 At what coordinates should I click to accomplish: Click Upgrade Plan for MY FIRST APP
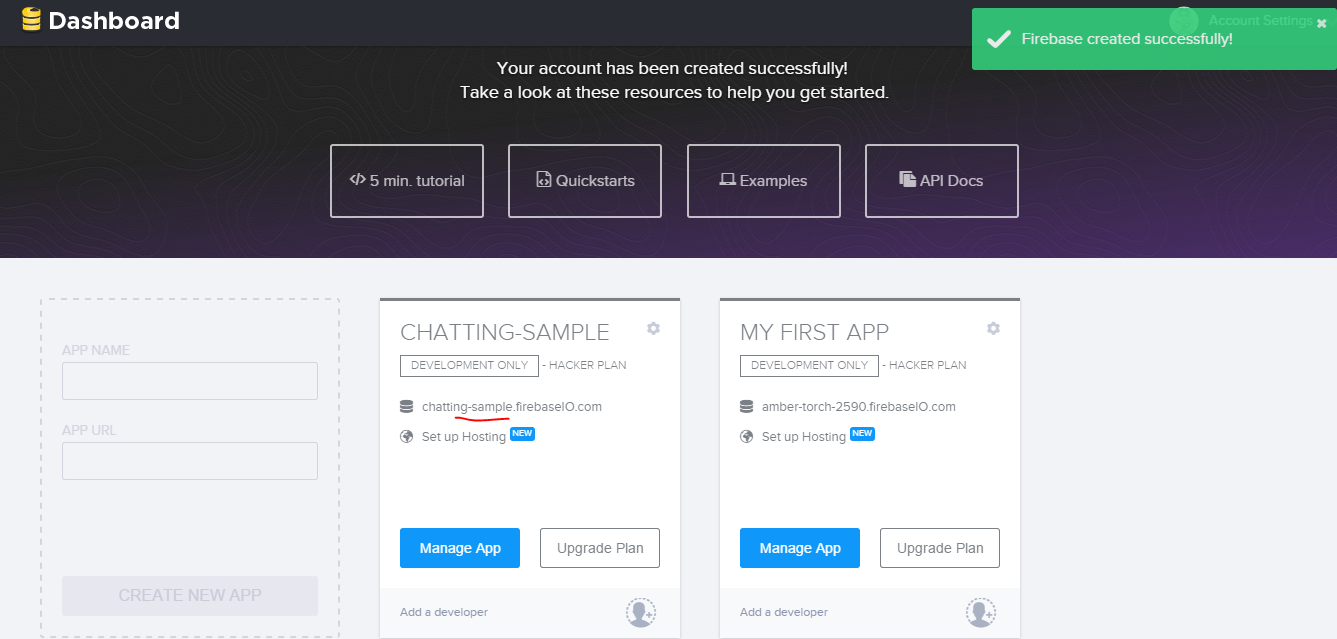940,548
